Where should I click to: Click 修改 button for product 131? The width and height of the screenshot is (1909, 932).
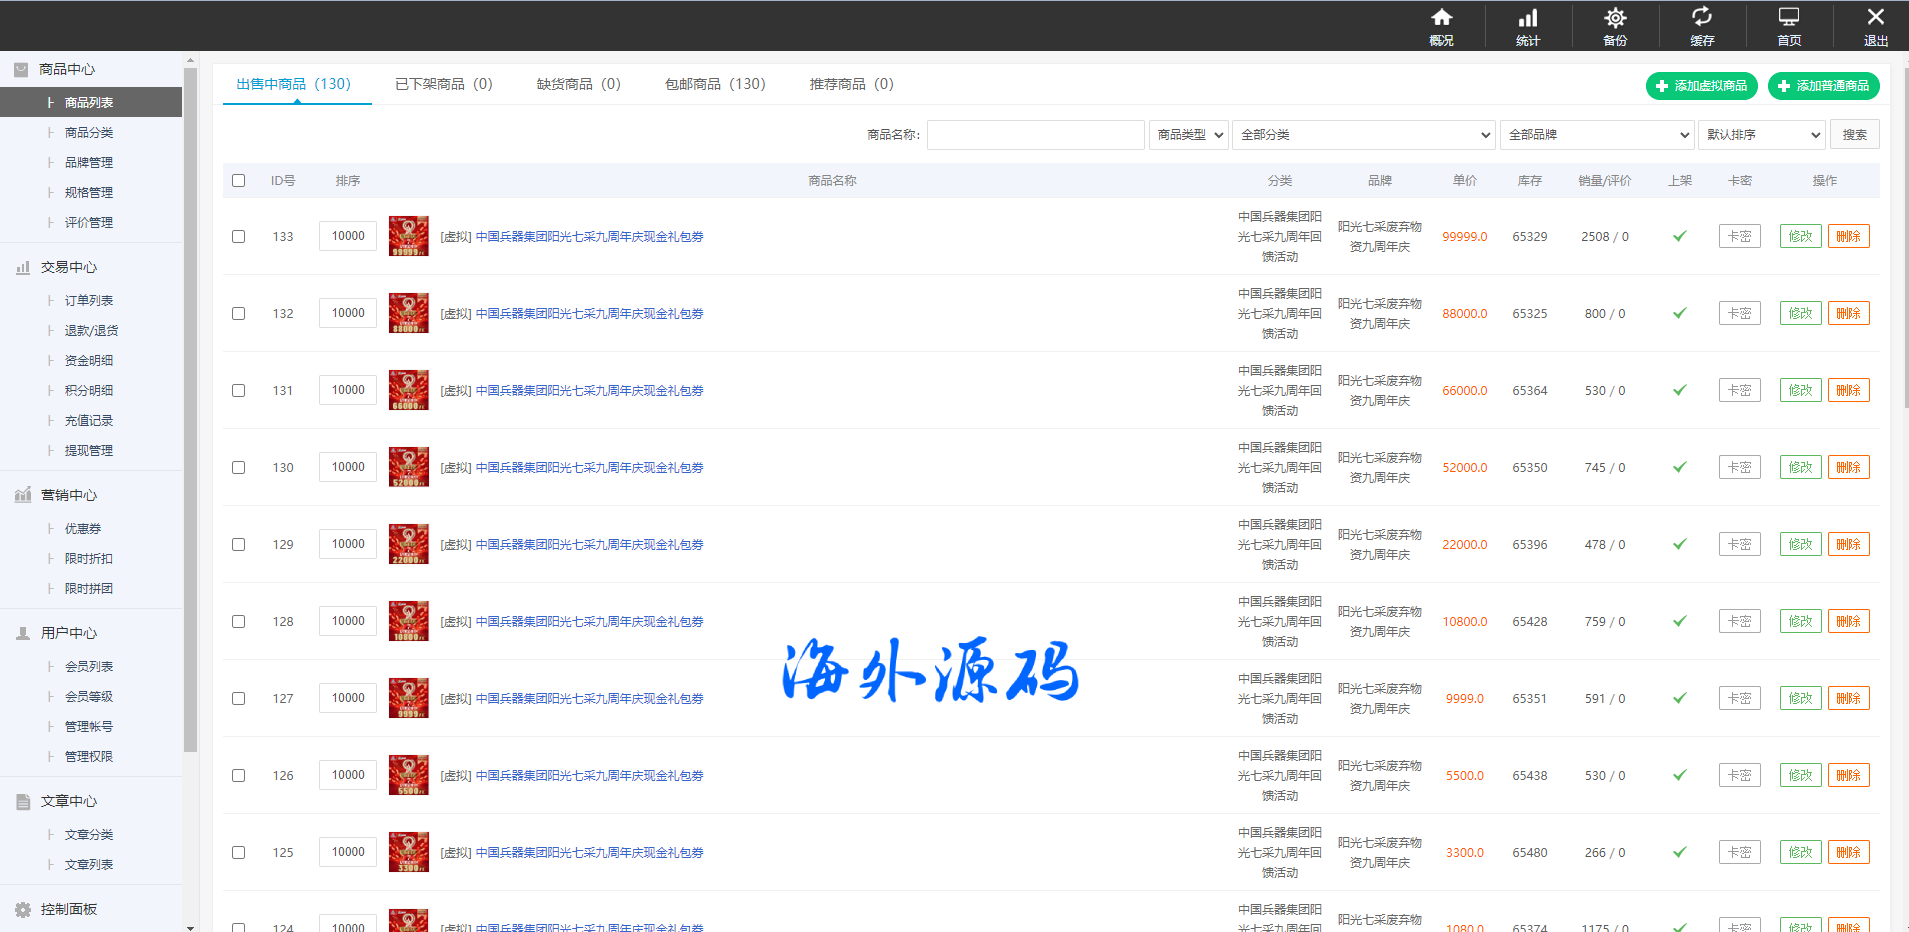click(1800, 390)
